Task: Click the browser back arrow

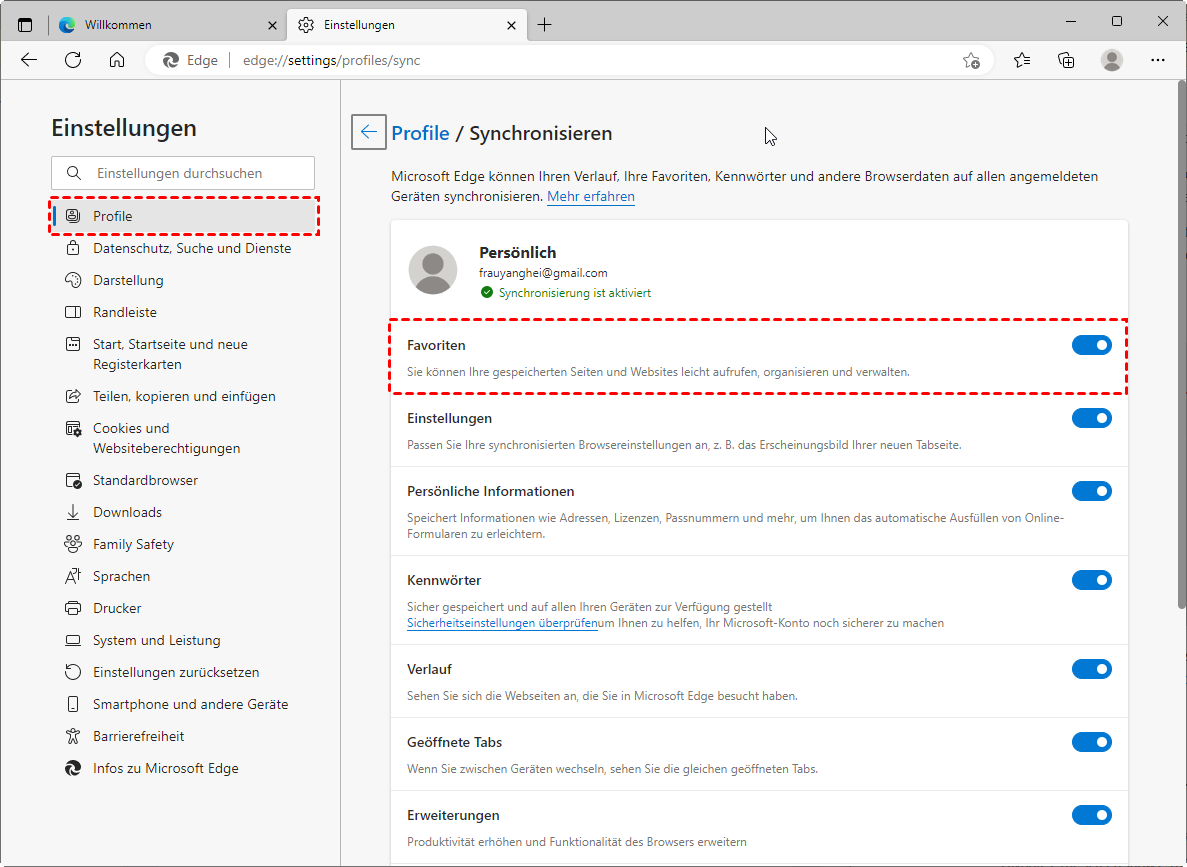Action: [29, 61]
